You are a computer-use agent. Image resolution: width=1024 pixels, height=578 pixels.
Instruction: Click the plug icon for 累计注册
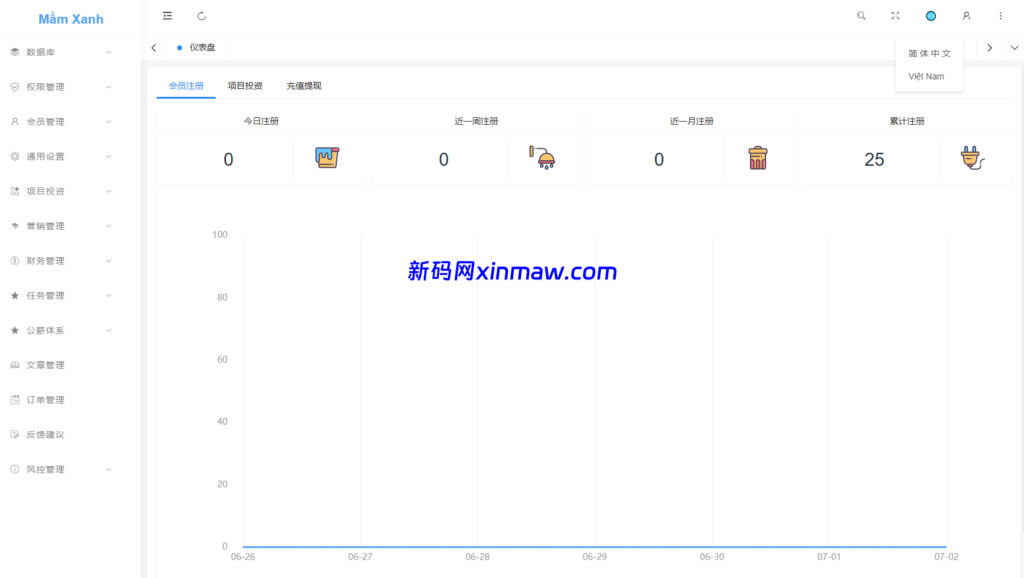(972, 158)
